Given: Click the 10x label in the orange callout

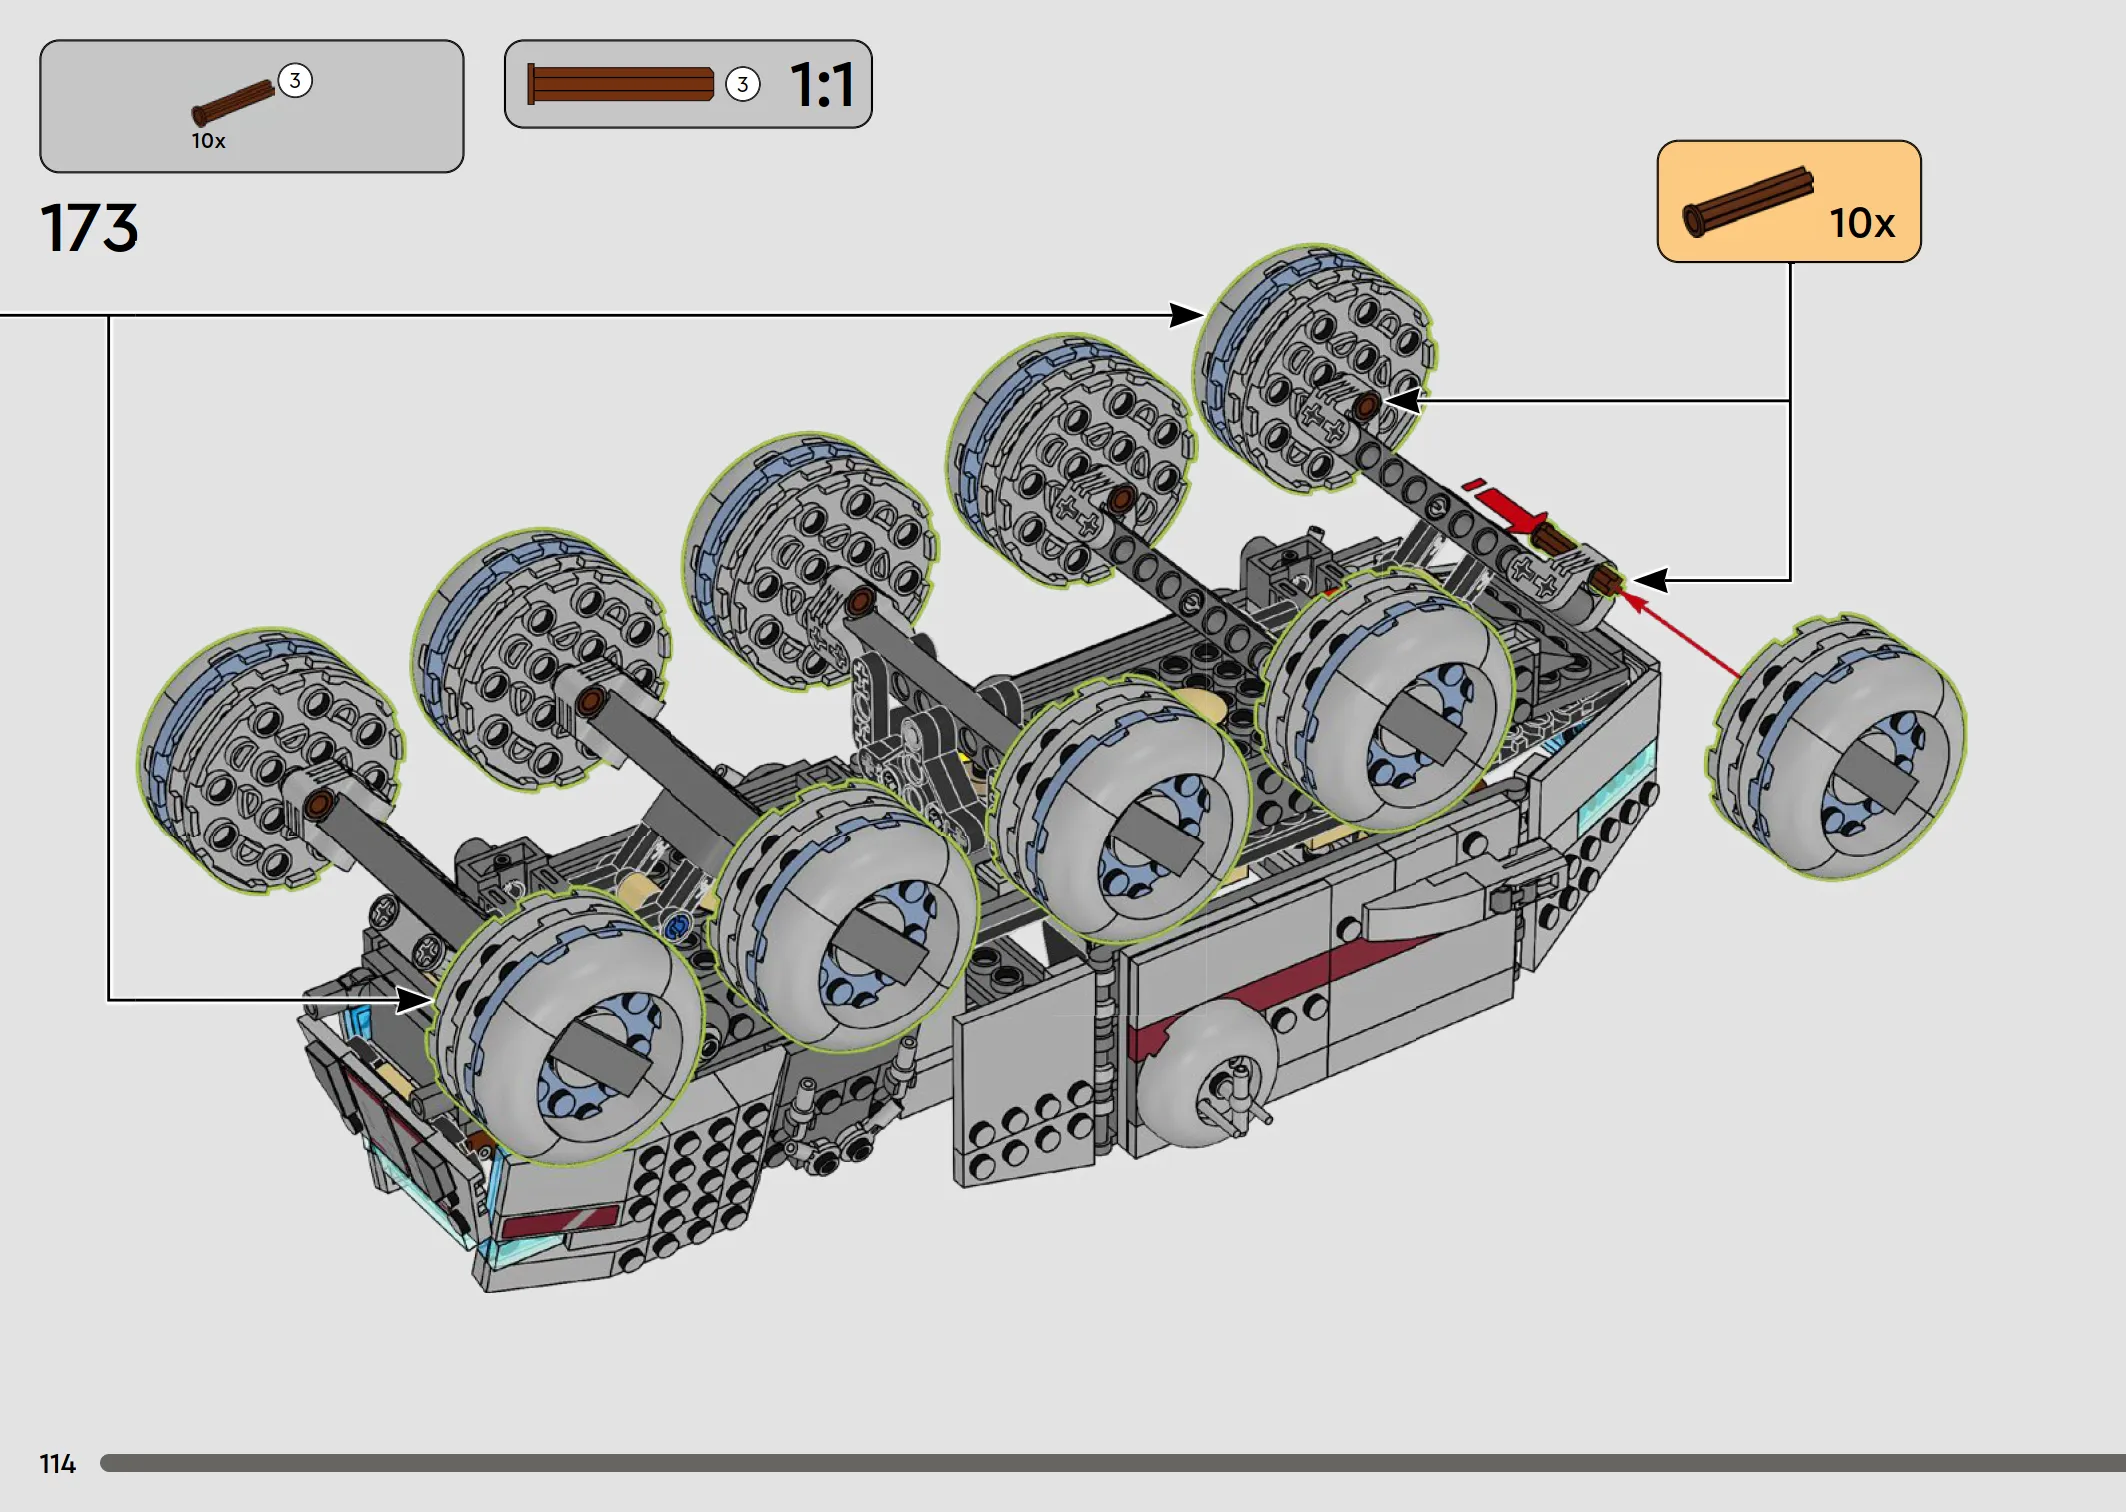Looking at the screenshot, I should (x=1861, y=223).
